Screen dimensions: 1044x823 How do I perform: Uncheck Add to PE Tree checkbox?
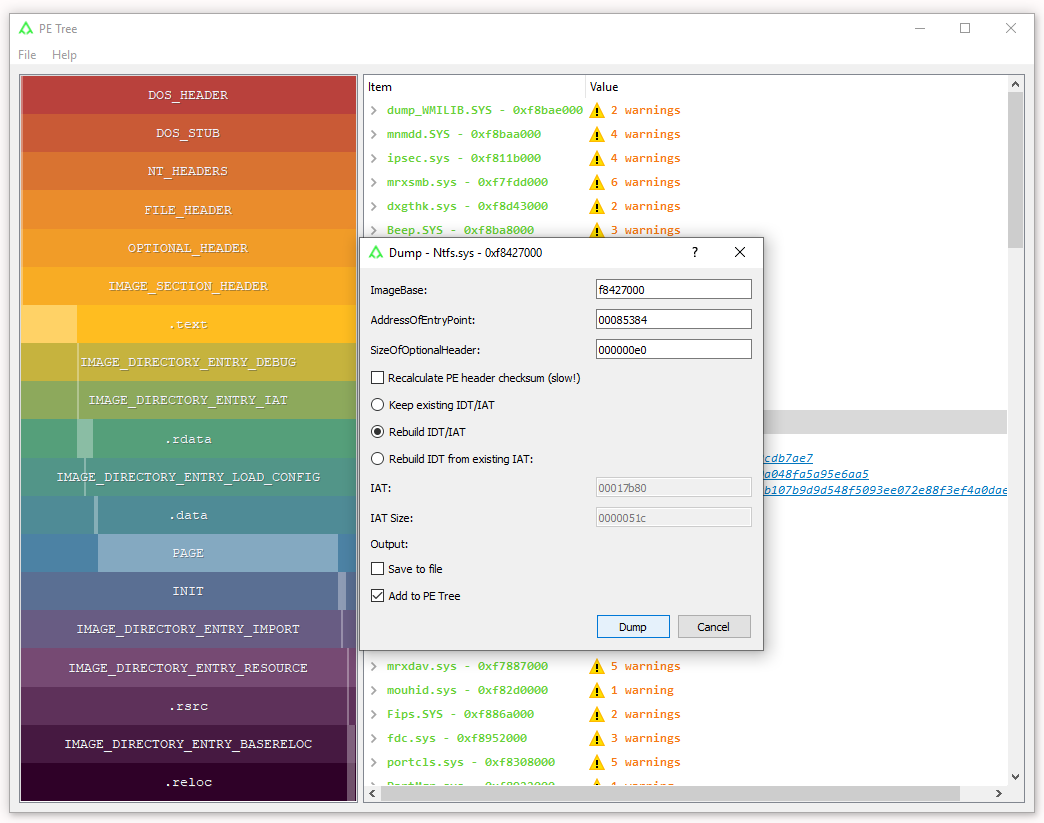coord(378,596)
